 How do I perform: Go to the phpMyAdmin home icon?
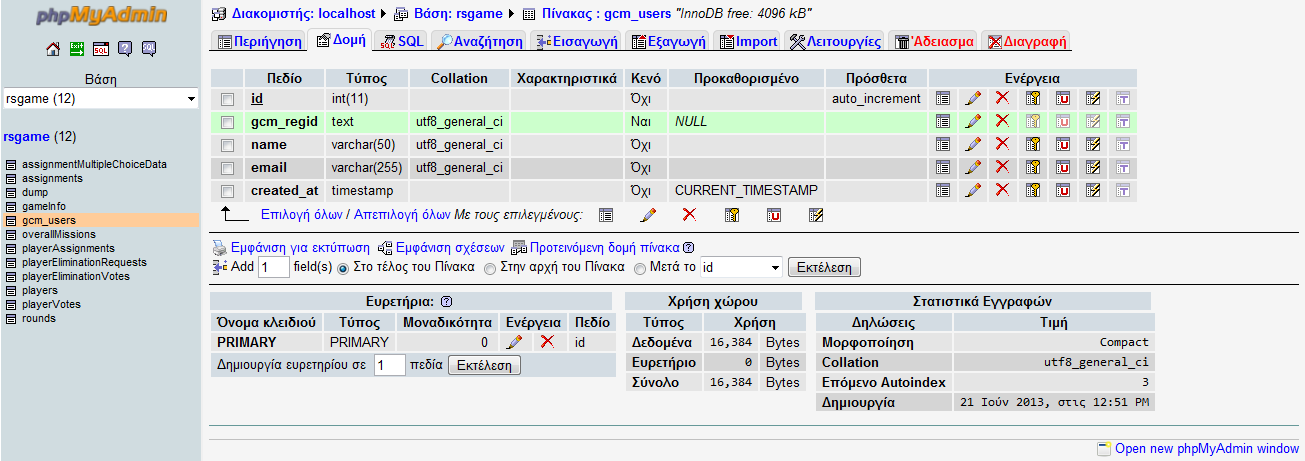coord(55,49)
